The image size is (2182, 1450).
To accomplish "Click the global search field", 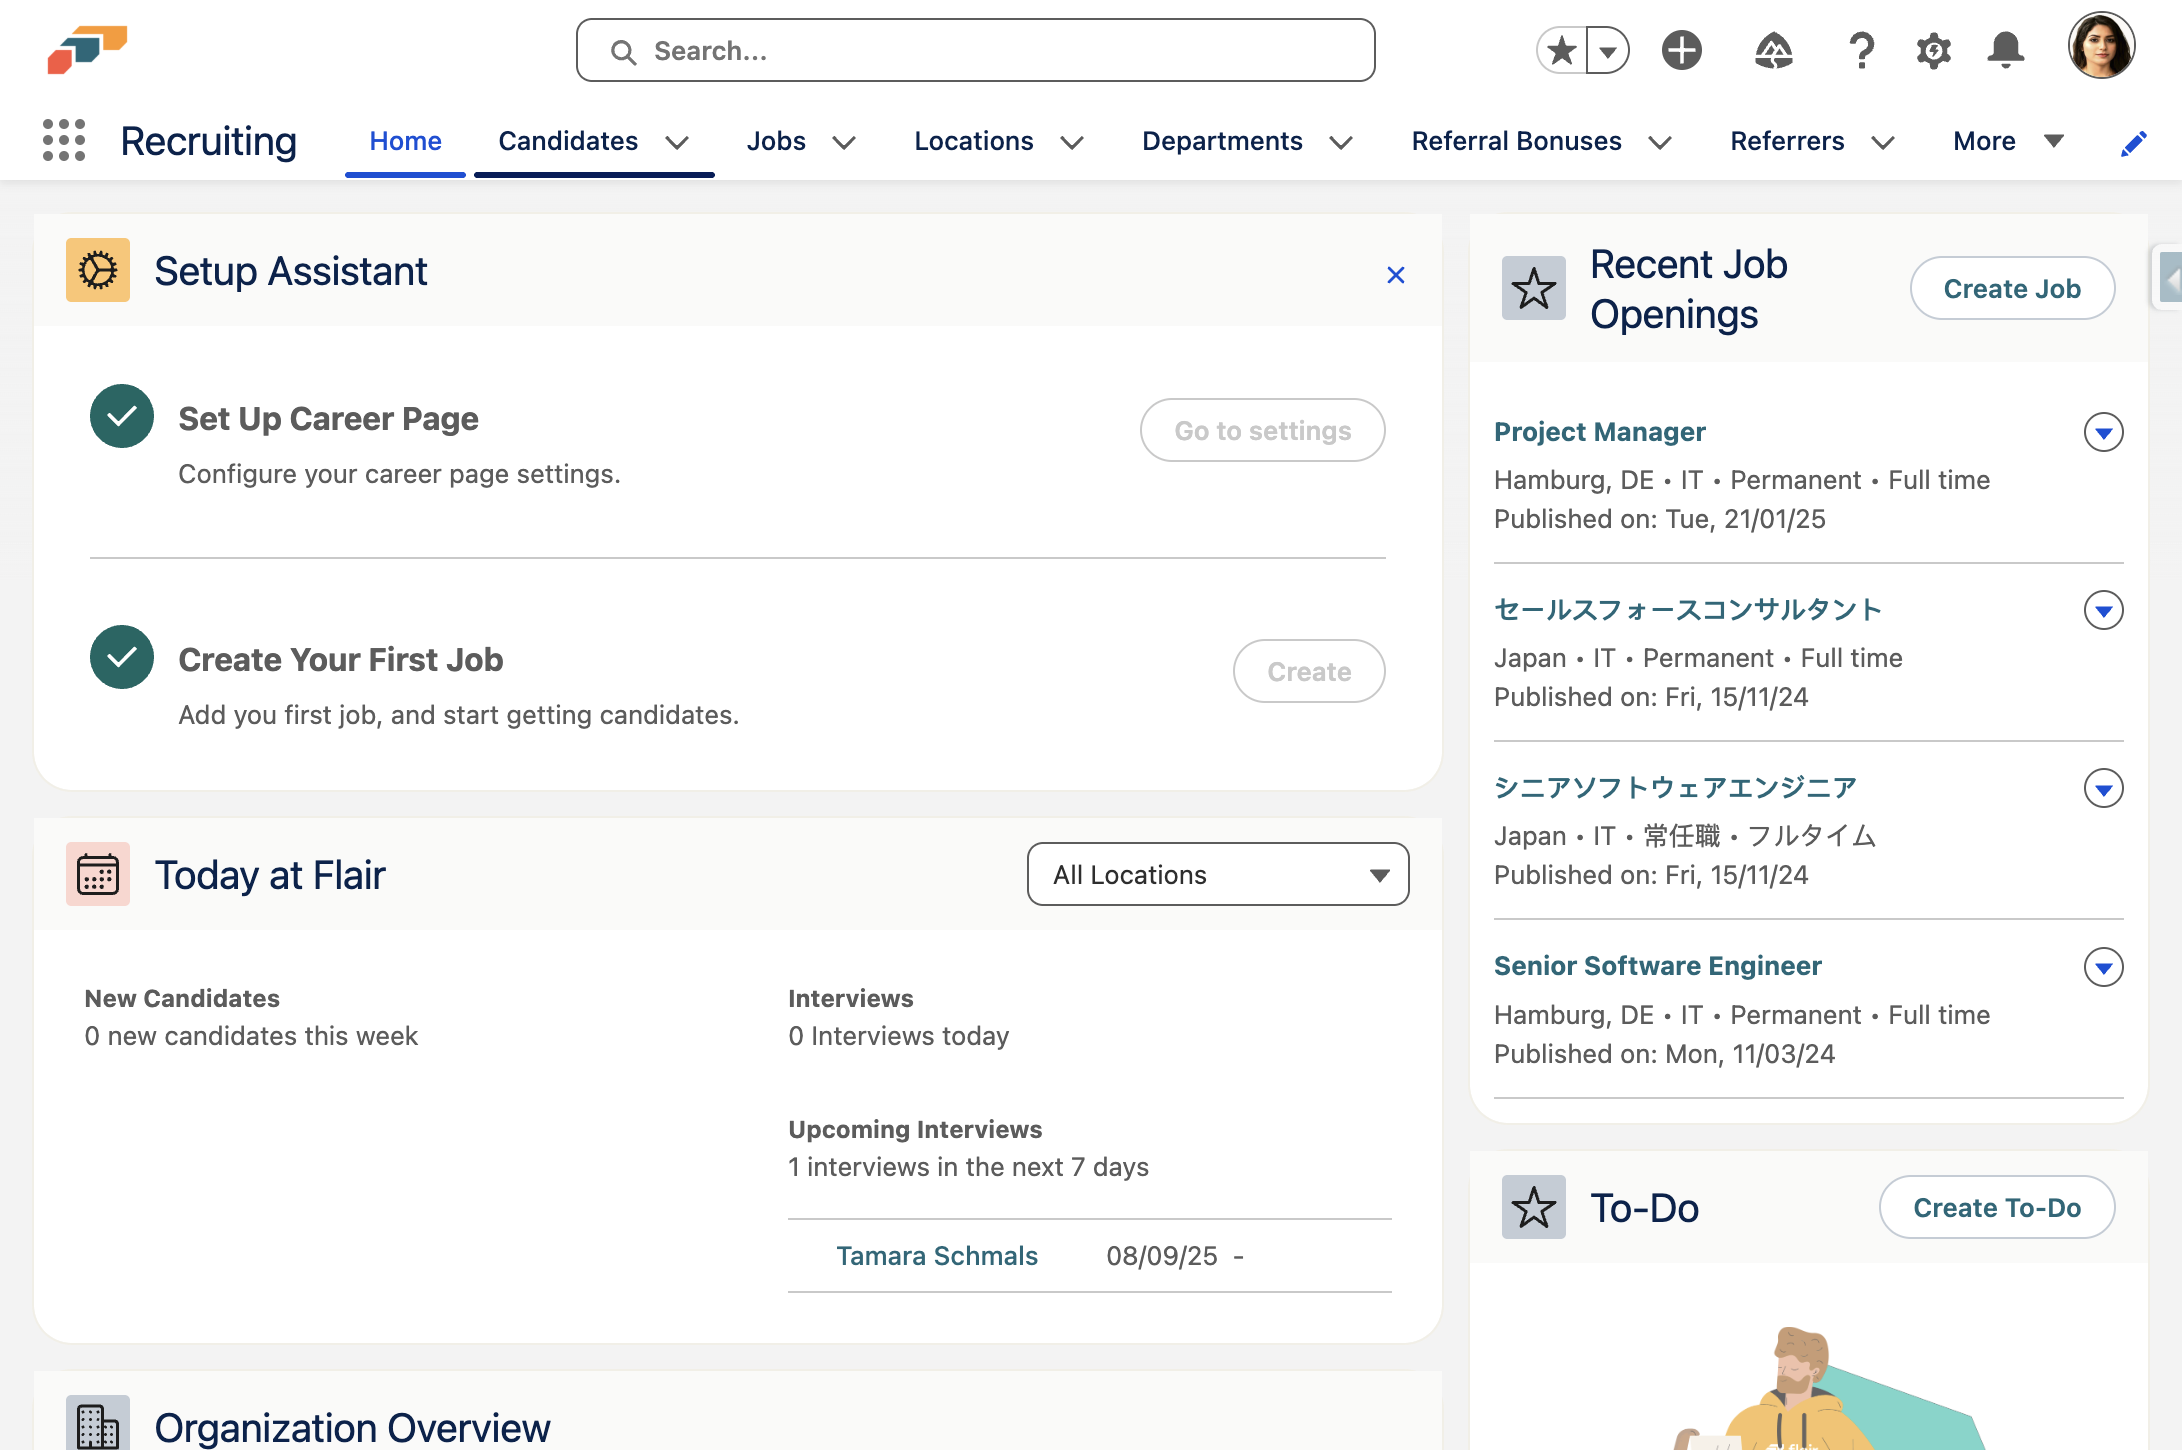I will click(975, 51).
